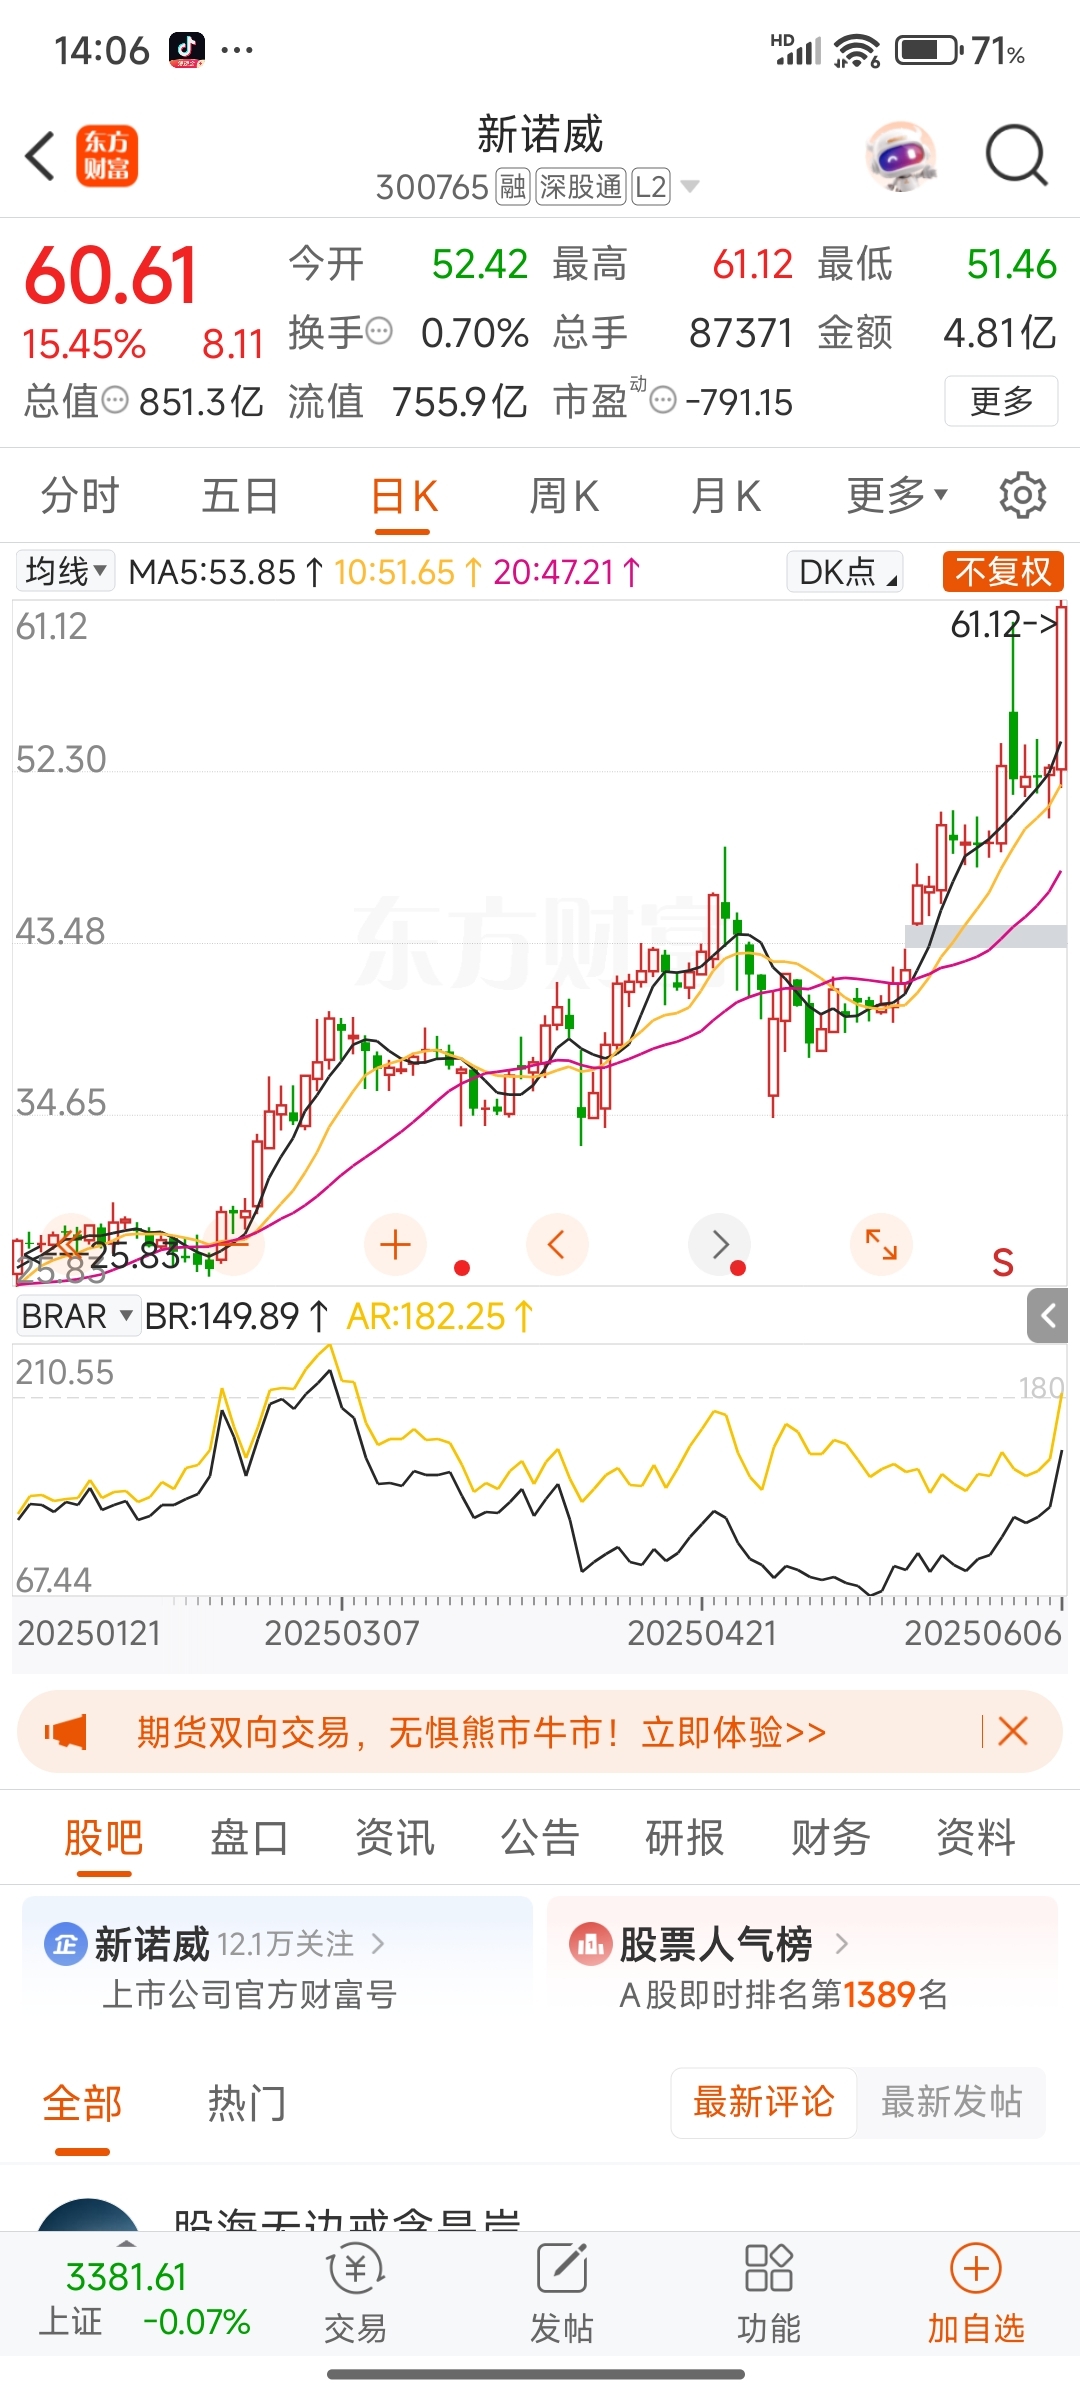The height and width of the screenshot is (2400, 1080).
Task: Expand the 更多 chart period dropdown
Action: coord(896,495)
